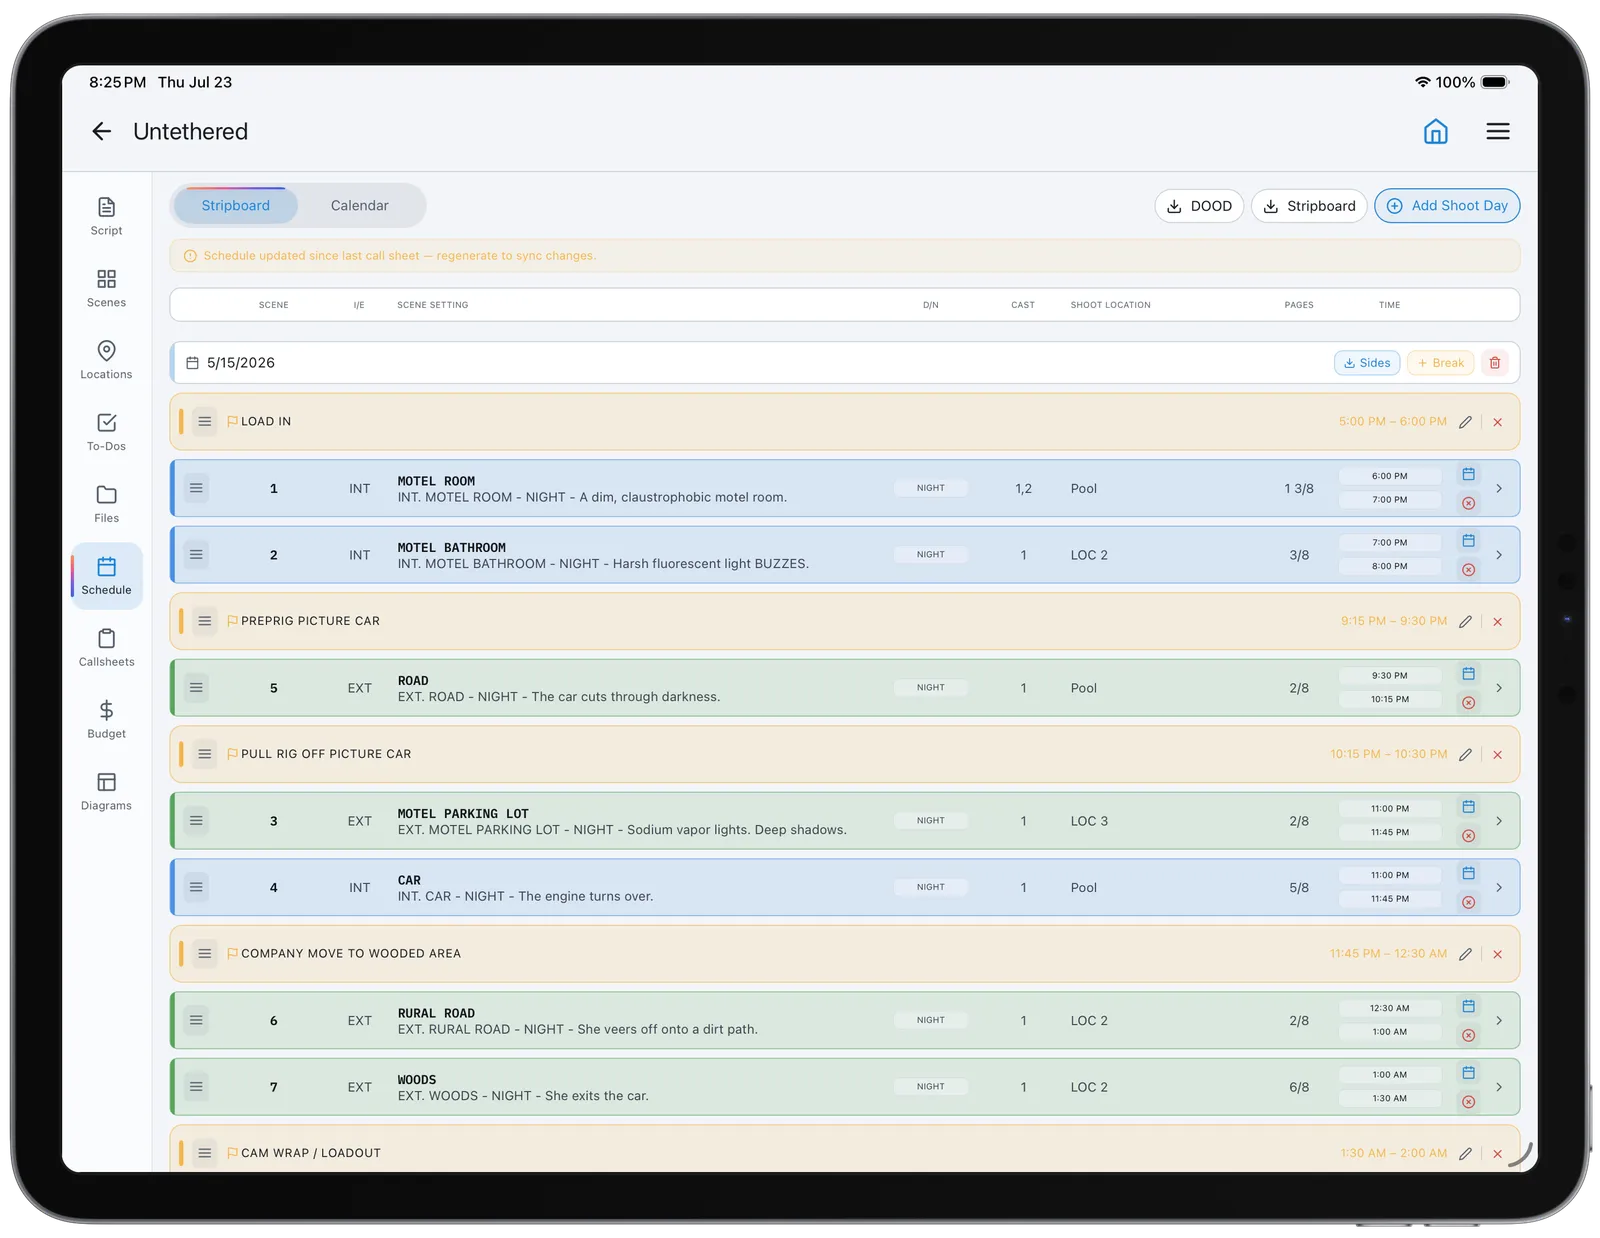
Task: Open To-Dos from the sidebar
Action: pyautogui.click(x=106, y=432)
